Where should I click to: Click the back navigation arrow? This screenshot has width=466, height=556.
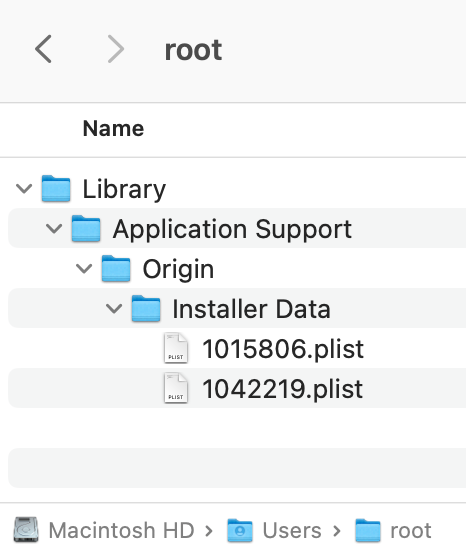[43, 49]
